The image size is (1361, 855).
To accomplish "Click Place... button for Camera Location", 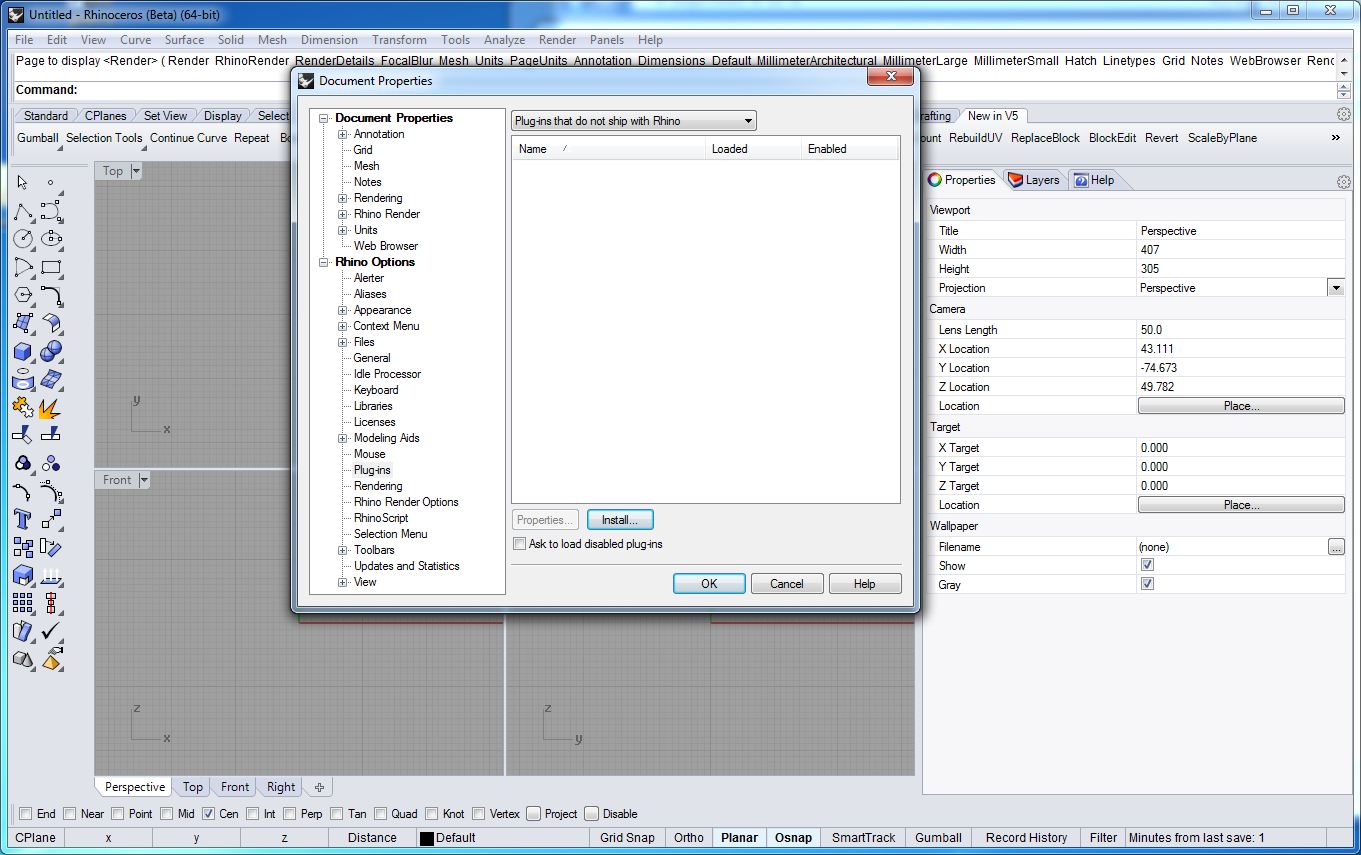I will coord(1241,406).
